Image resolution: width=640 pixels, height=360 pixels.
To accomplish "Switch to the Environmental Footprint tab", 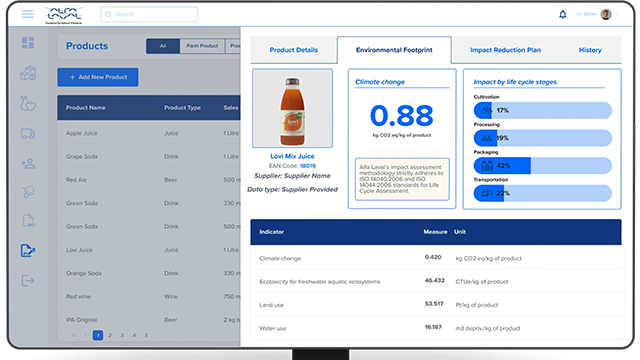I will 394,50.
